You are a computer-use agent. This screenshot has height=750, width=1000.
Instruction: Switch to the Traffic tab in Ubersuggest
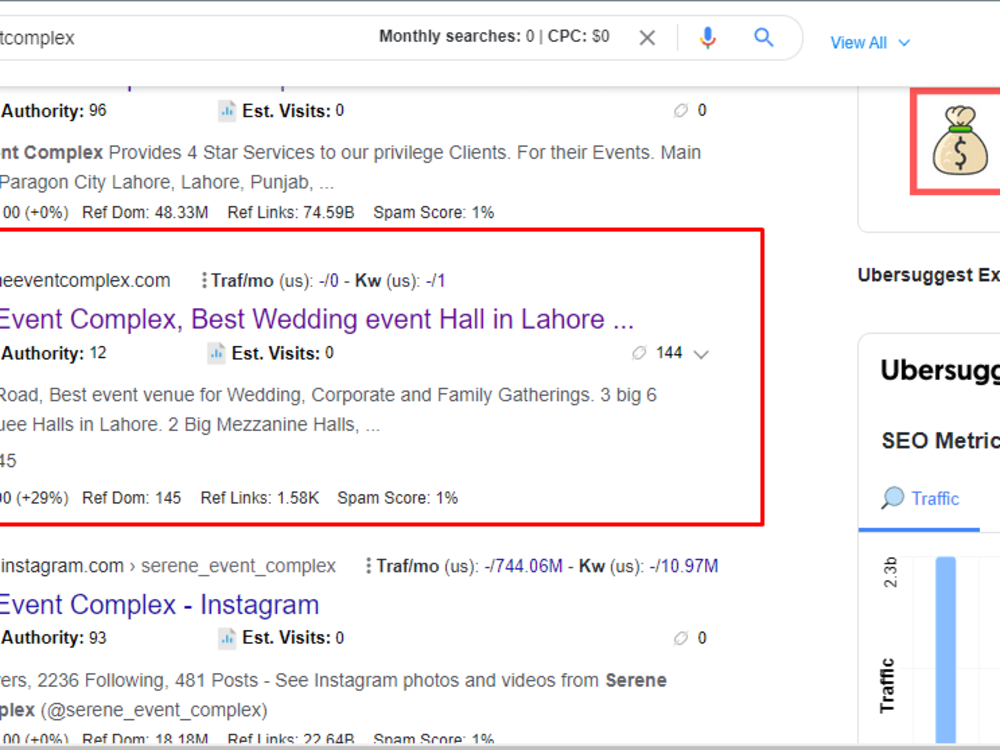coord(920,499)
